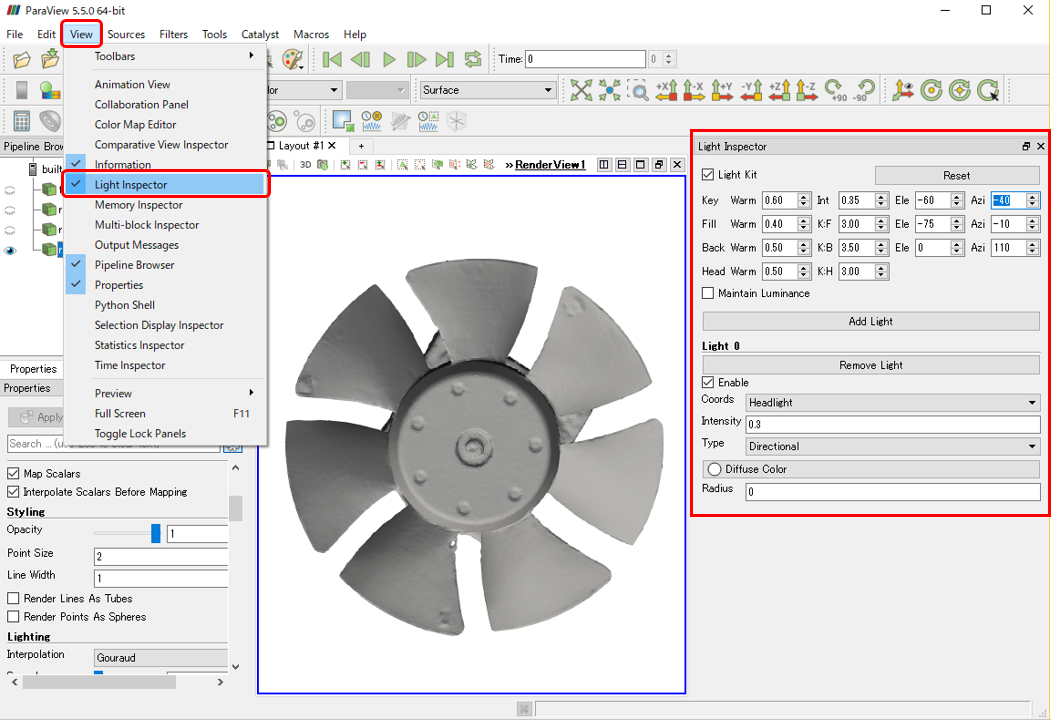The width and height of the screenshot is (1051, 720).
Task: Uncheck the Light Kit checkbox
Action: pos(708,175)
